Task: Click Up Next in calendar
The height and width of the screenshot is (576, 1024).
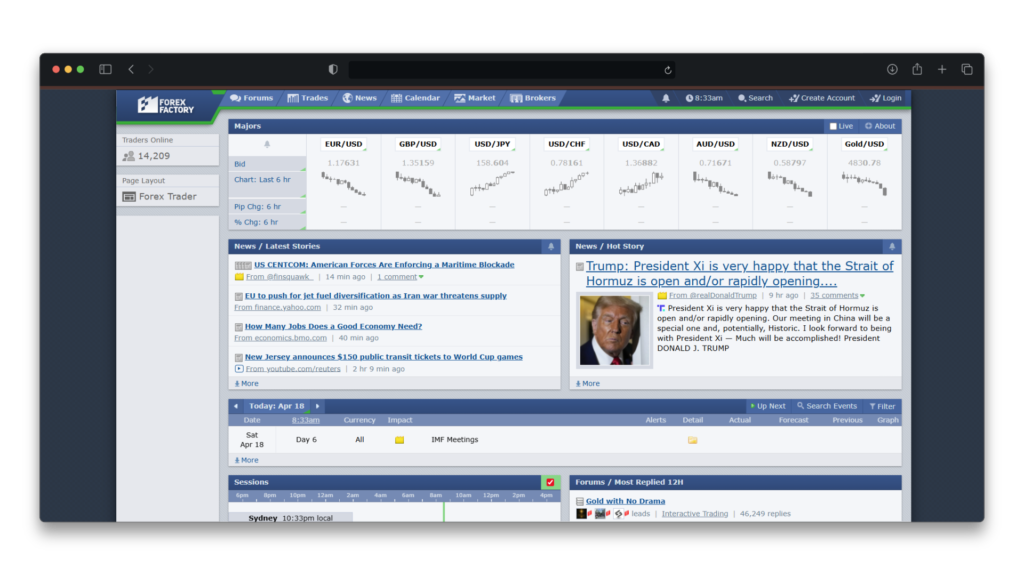Action: click(768, 406)
